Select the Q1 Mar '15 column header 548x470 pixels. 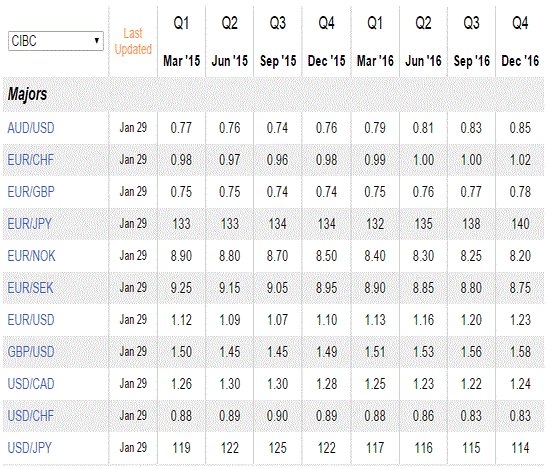click(x=181, y=42)
